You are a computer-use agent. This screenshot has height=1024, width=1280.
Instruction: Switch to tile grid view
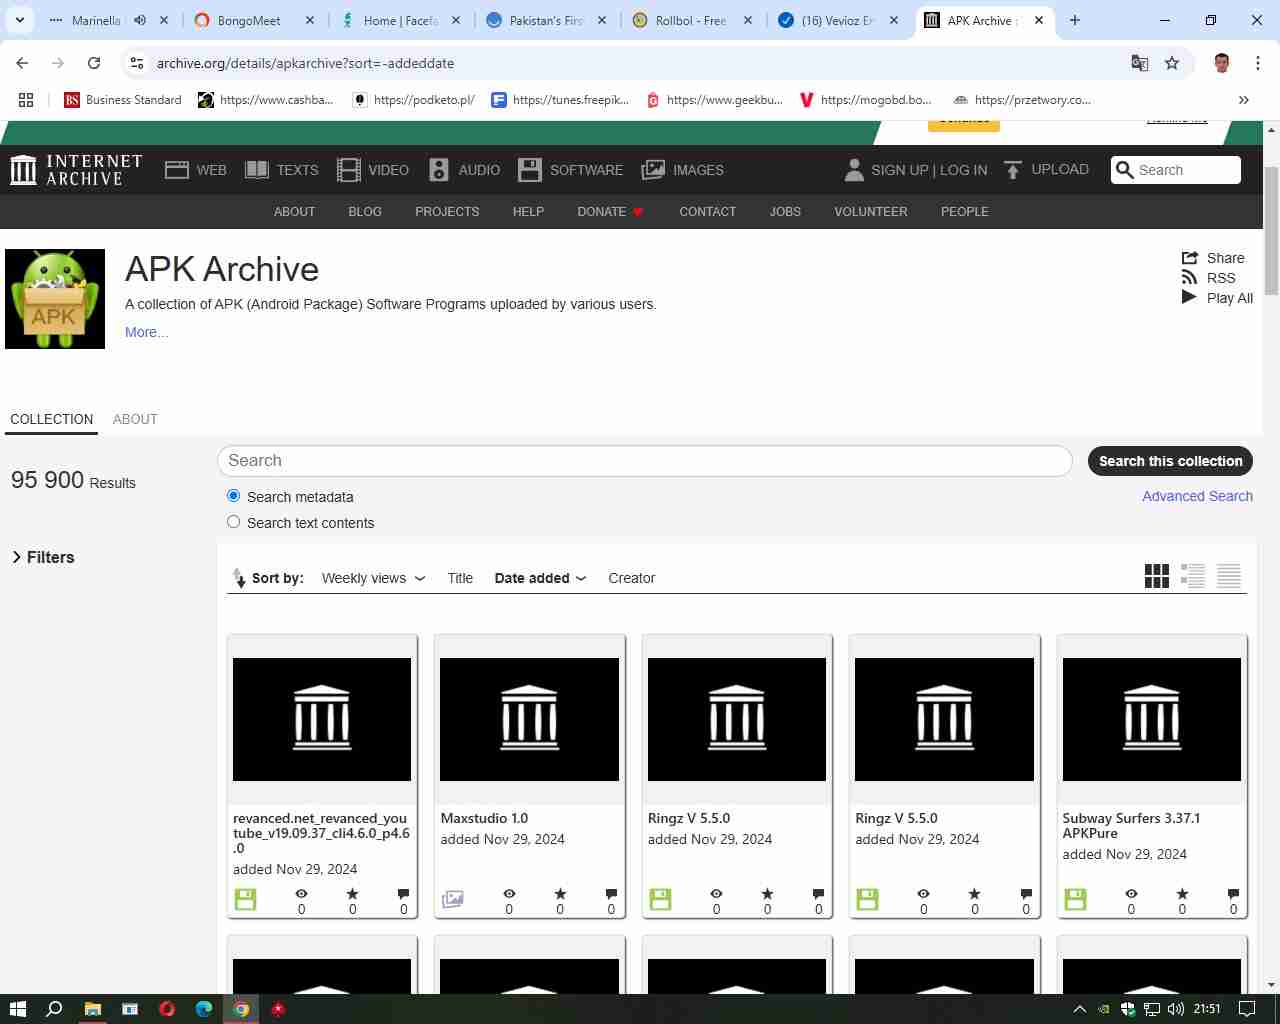(x=1157, y=575)
